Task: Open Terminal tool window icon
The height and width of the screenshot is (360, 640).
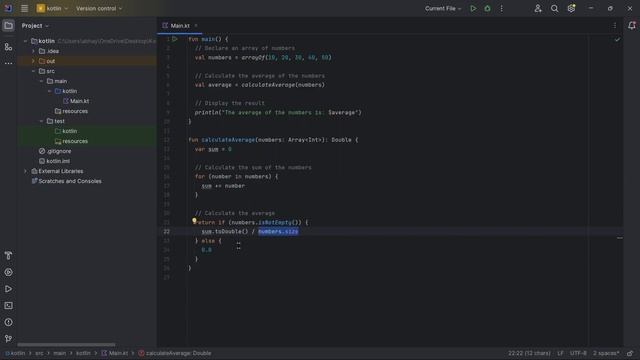Action: click(8, 306)
